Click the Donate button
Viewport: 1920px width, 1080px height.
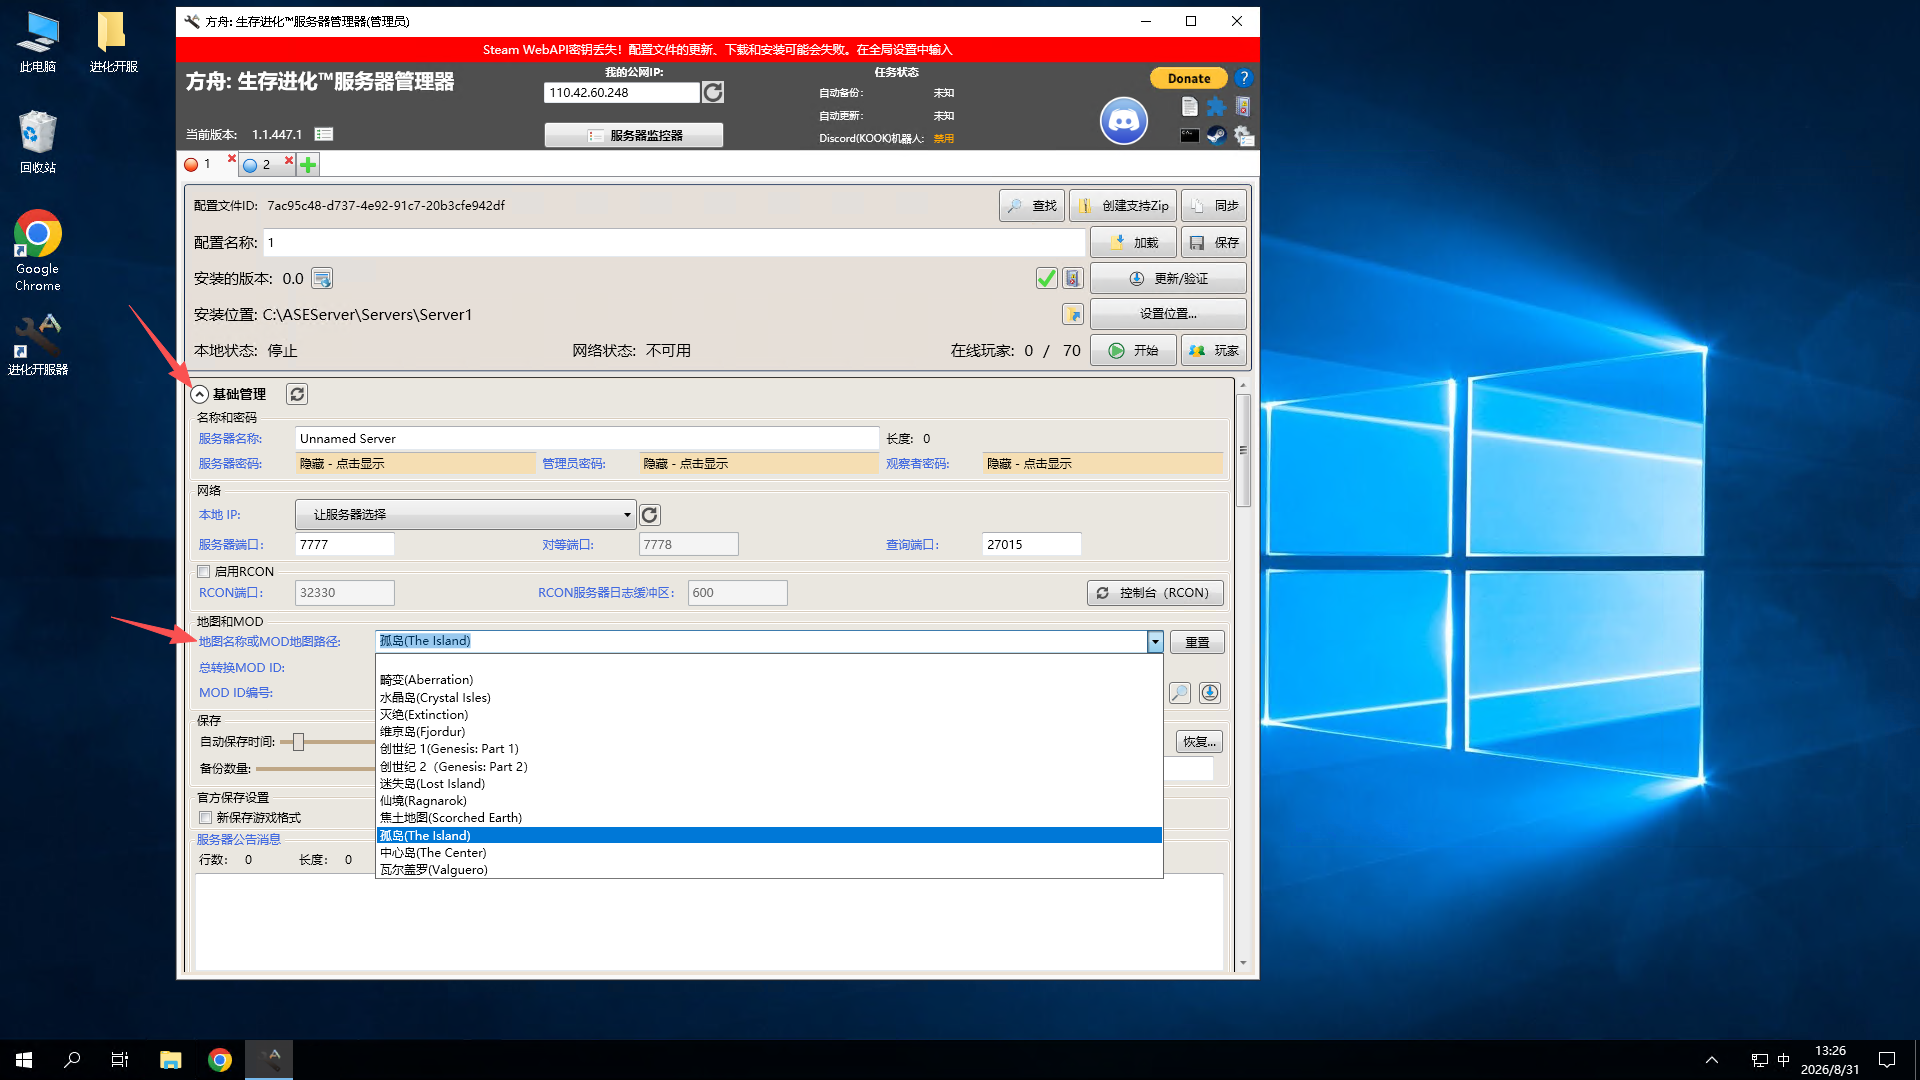pyautogui.click(x=1189, y=78)
